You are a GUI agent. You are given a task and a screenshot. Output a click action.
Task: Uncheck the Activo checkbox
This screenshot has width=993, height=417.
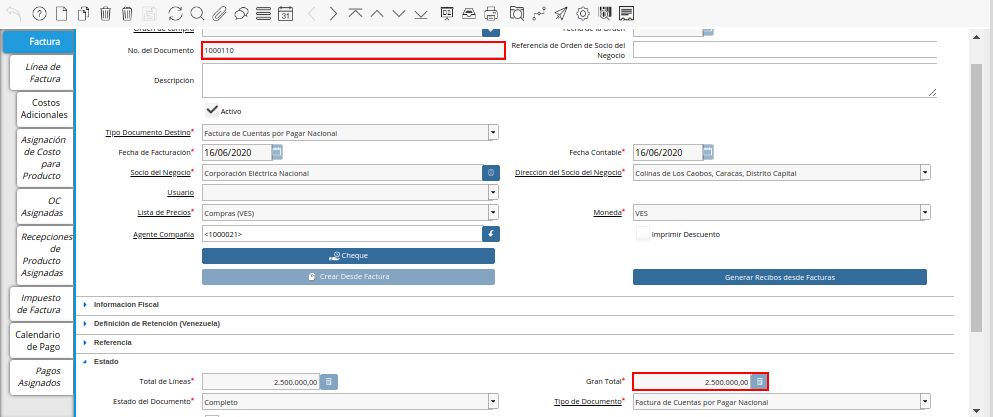tap(211, 111)
